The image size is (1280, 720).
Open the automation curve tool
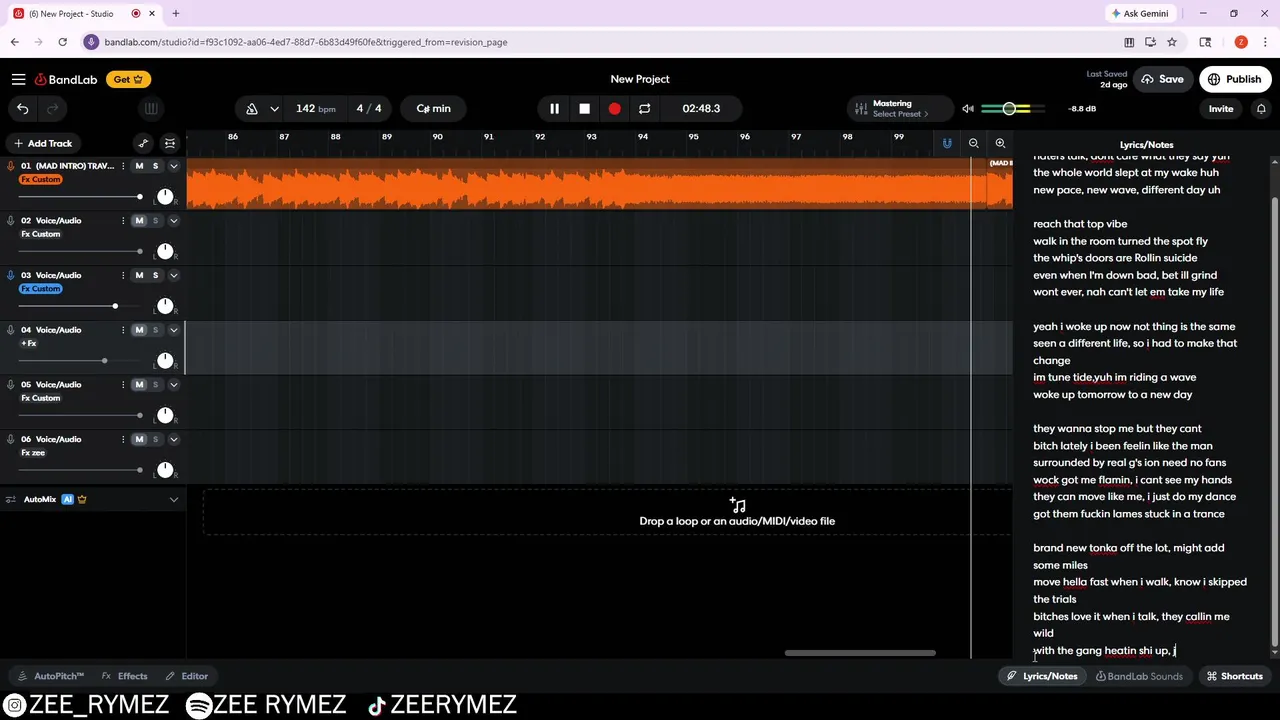[x=143, y=143]
